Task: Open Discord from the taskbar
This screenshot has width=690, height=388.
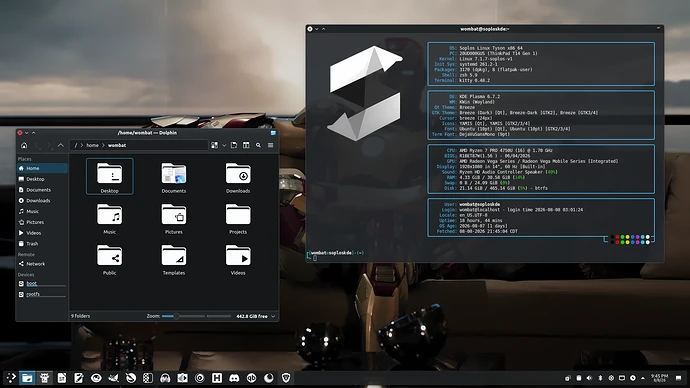Action: point(234,377)
